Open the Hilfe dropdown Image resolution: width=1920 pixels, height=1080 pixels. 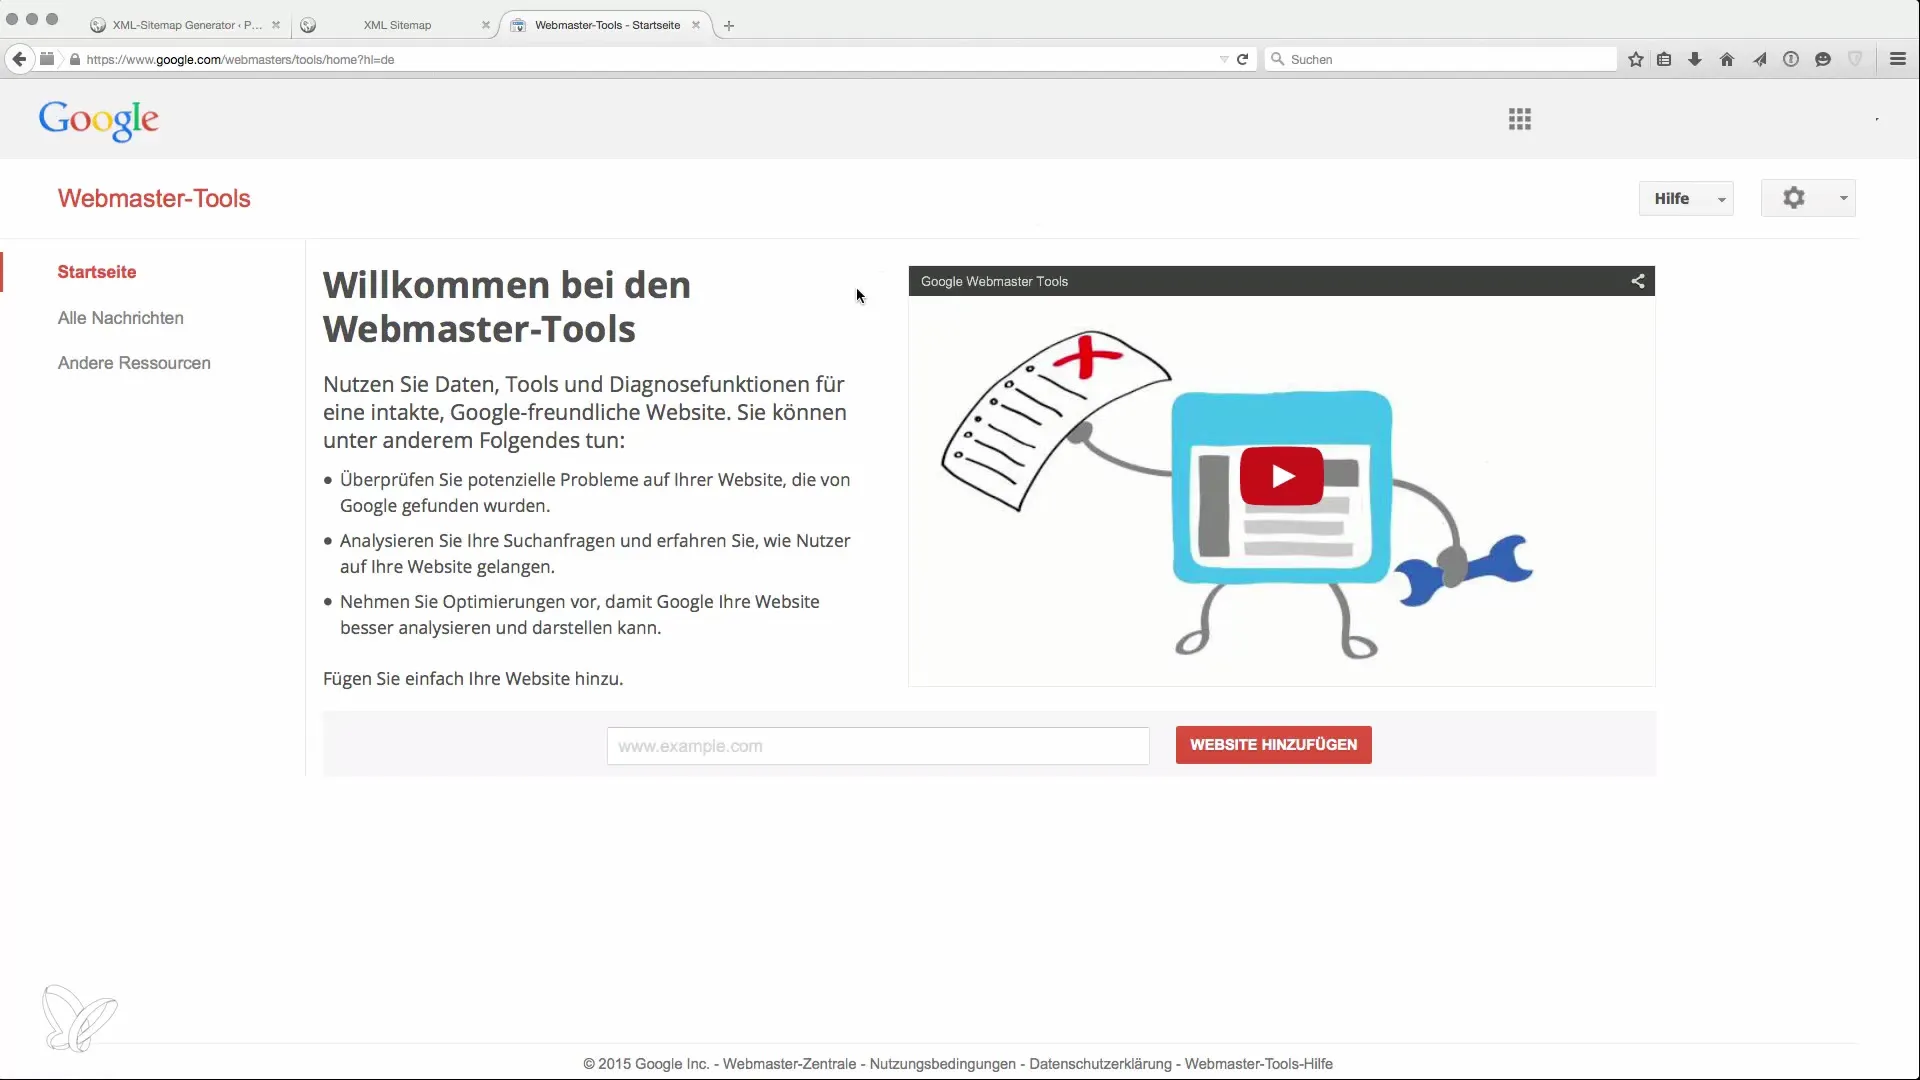(x=1686, y=198)
